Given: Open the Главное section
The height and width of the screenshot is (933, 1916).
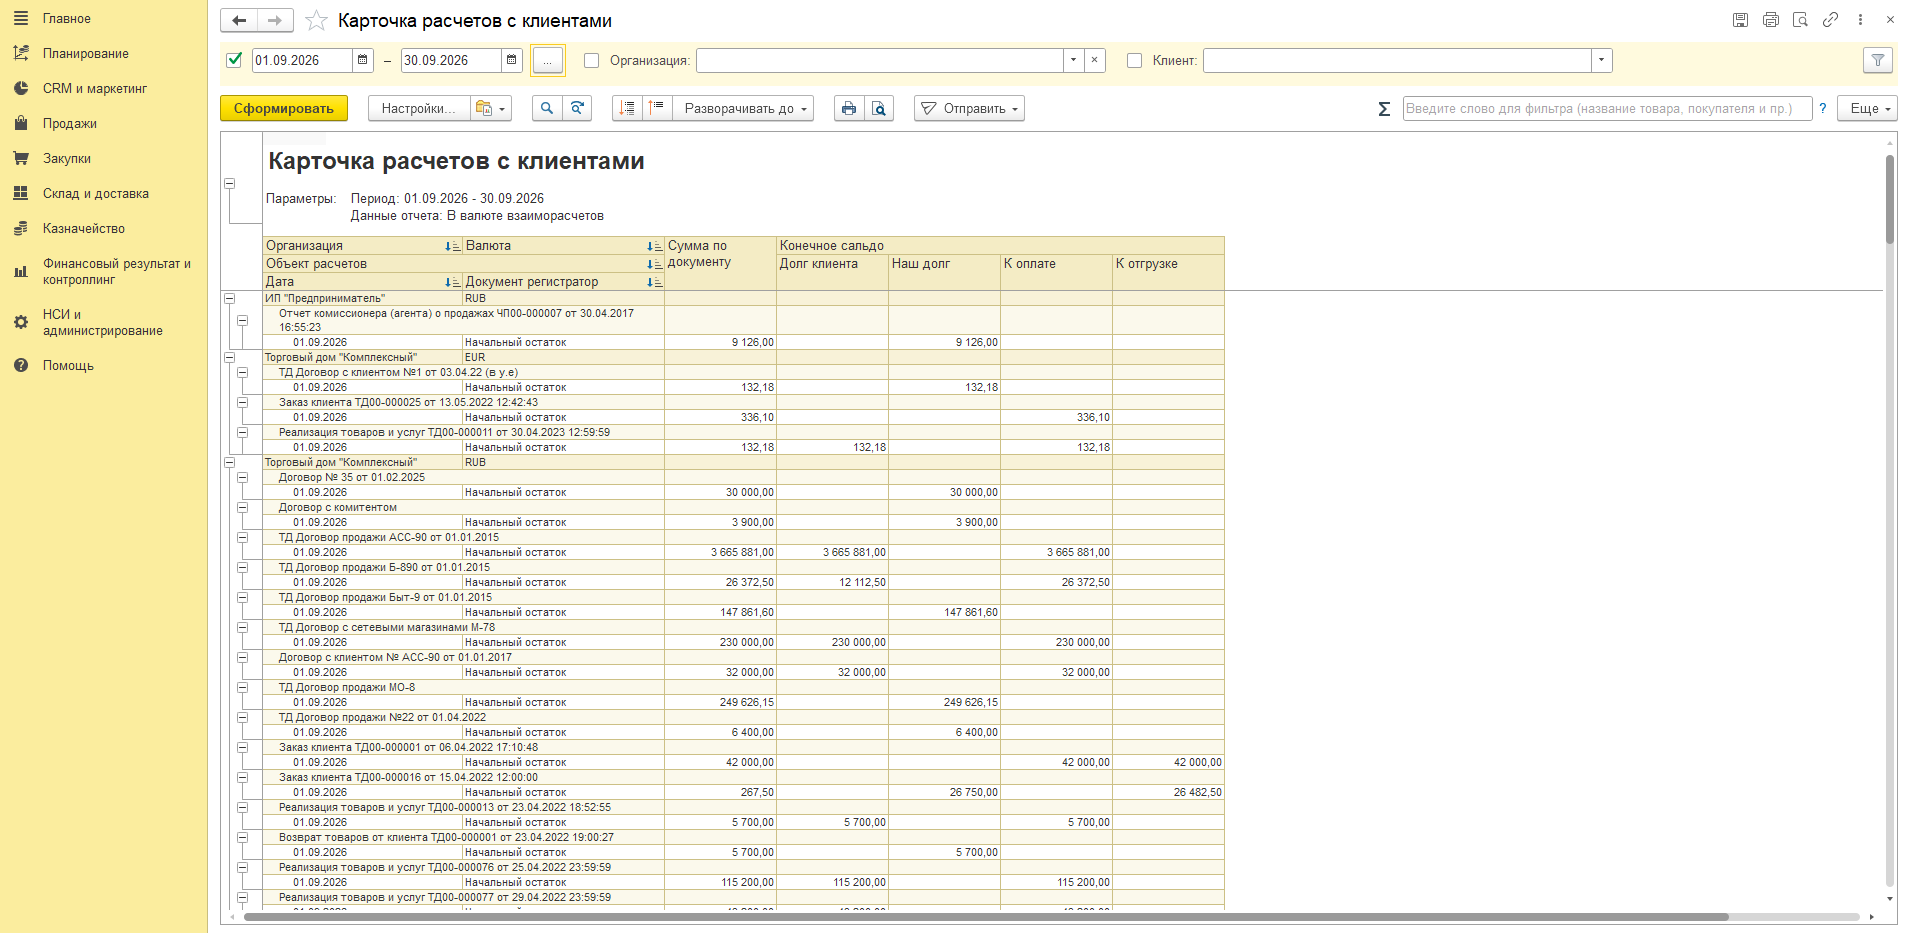Looking at the screenshot, I should tap(67, 18).
